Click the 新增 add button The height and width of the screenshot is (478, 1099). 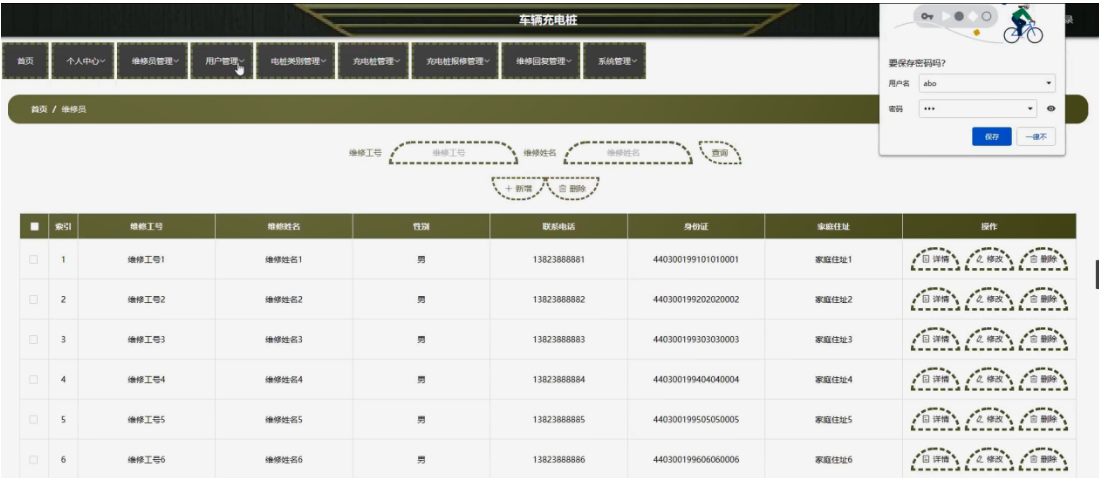518,189
